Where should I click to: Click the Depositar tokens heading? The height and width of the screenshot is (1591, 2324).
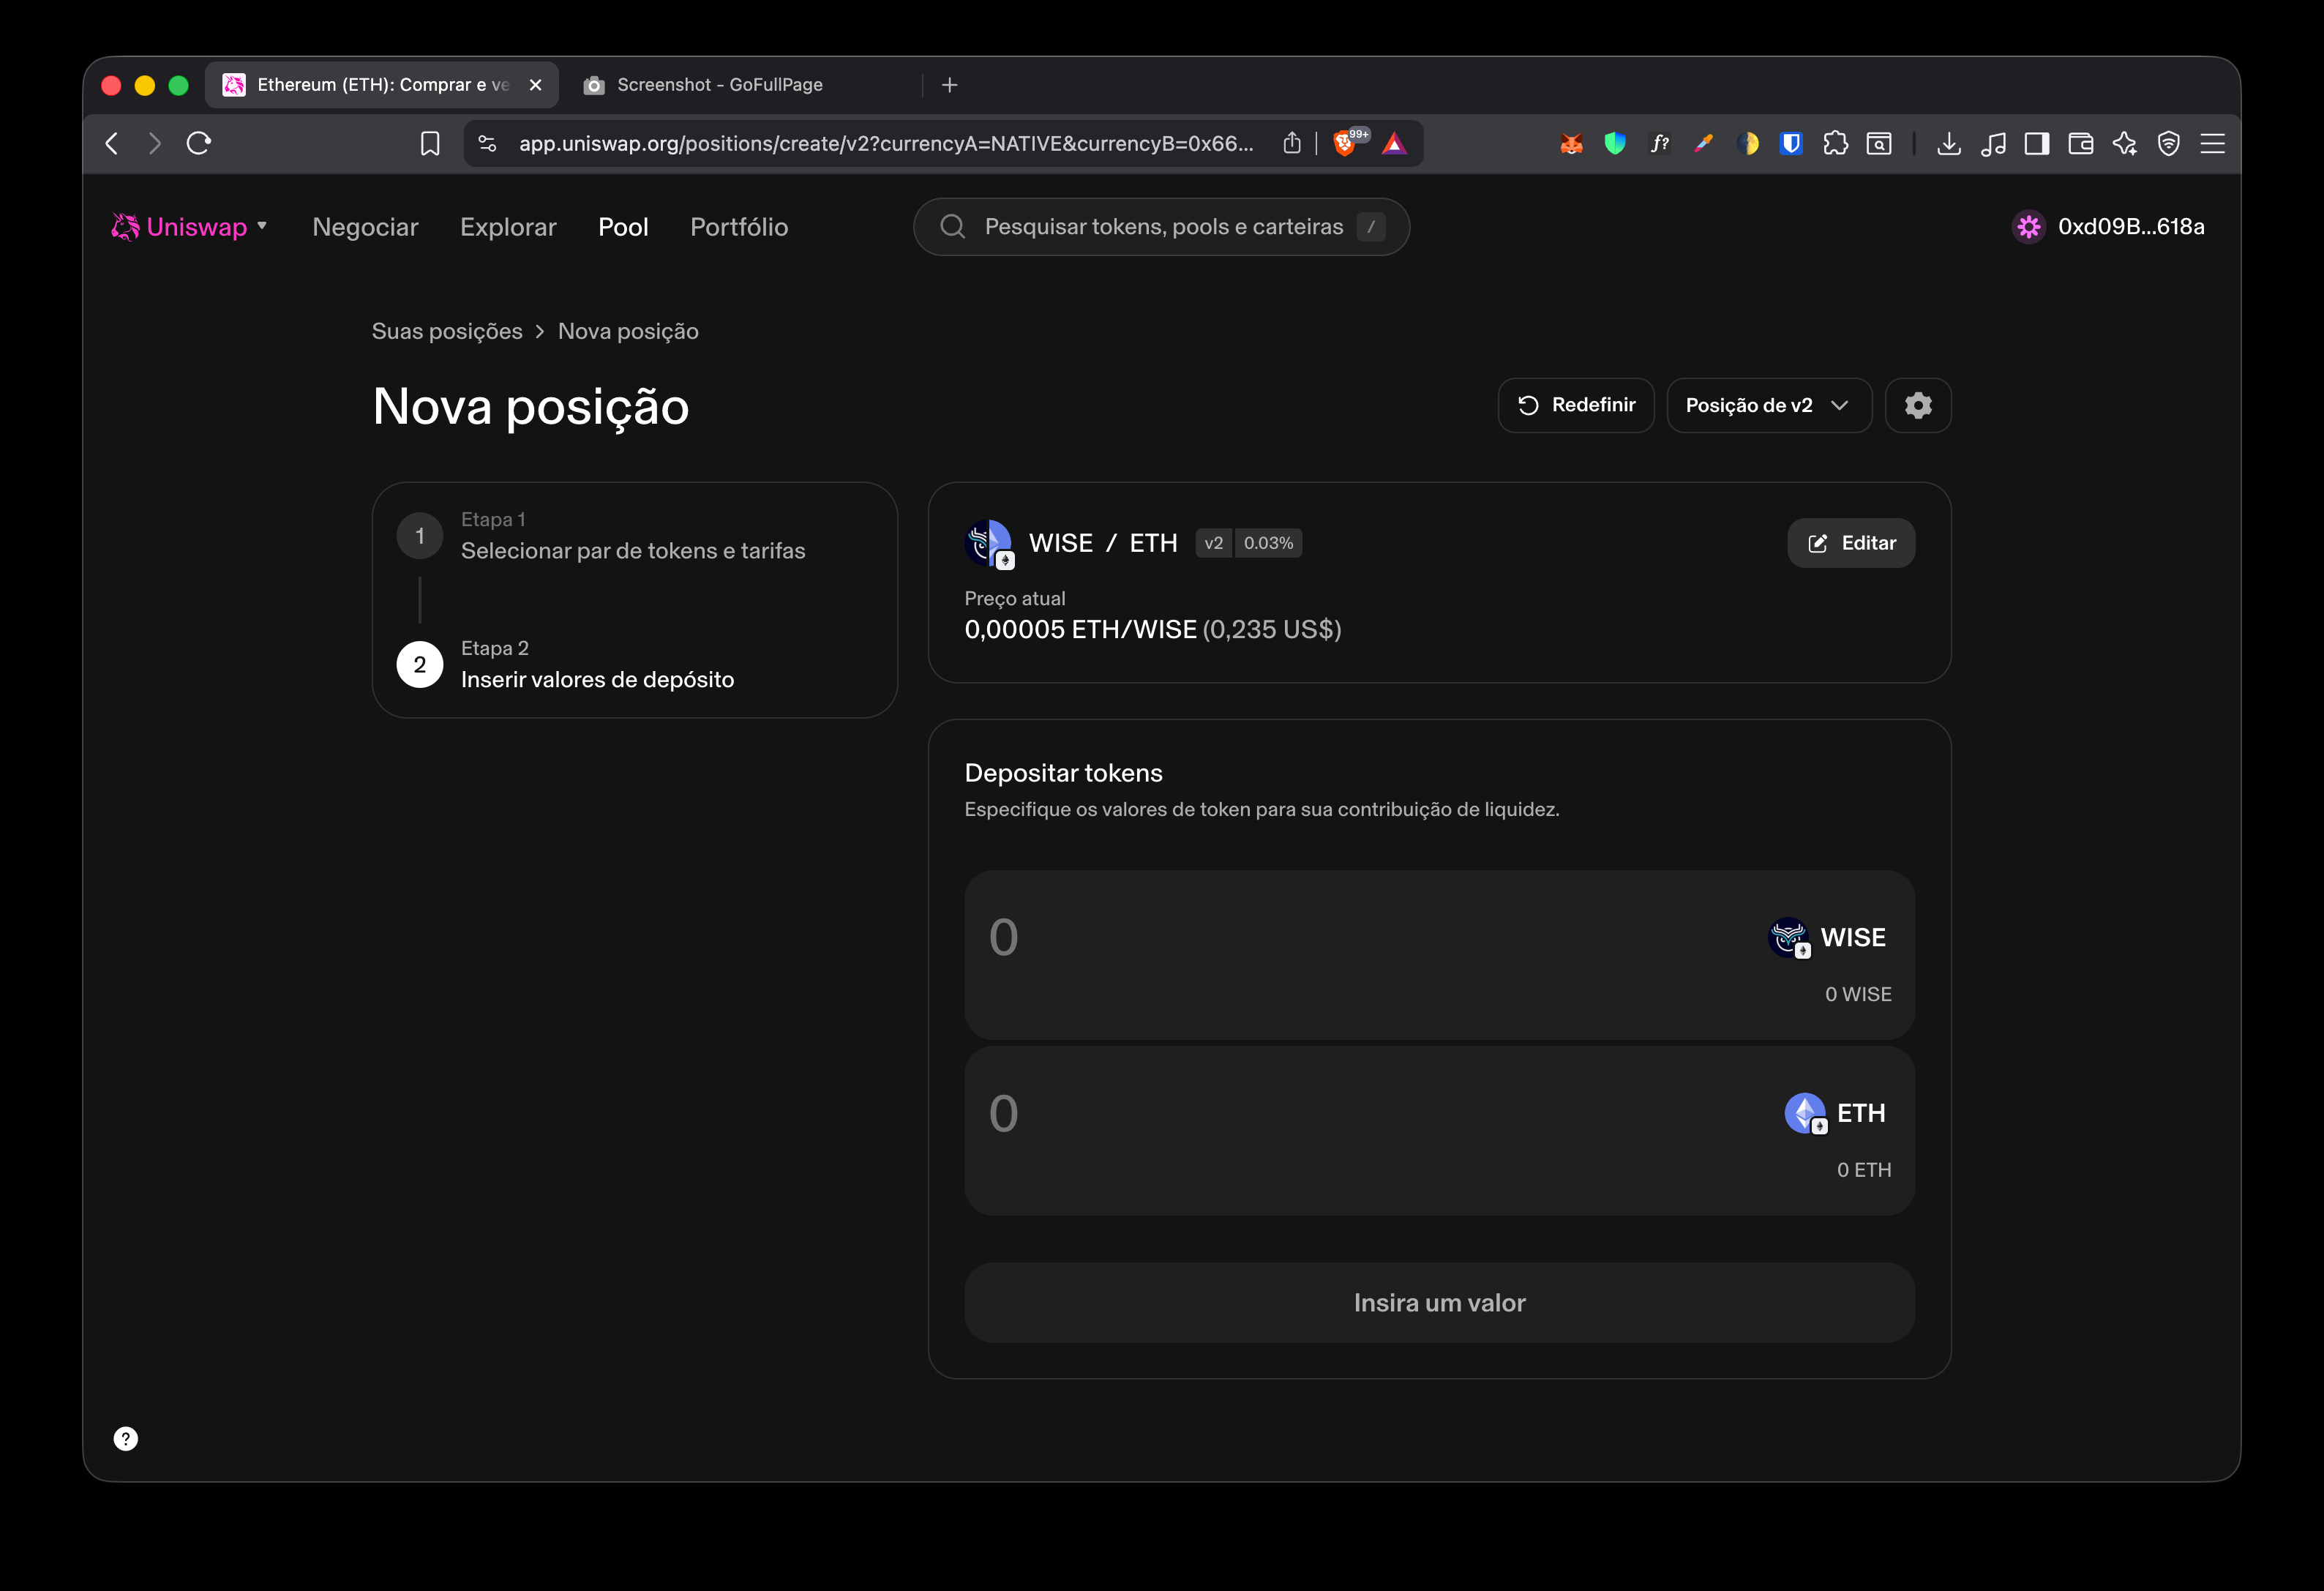1063,773
